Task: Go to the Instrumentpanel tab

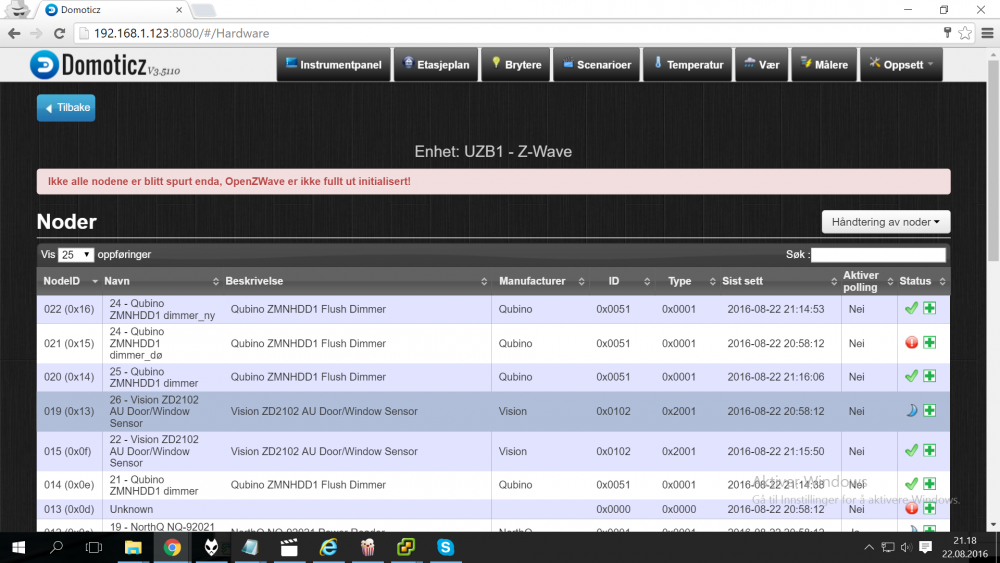Action: click(333, 65)
